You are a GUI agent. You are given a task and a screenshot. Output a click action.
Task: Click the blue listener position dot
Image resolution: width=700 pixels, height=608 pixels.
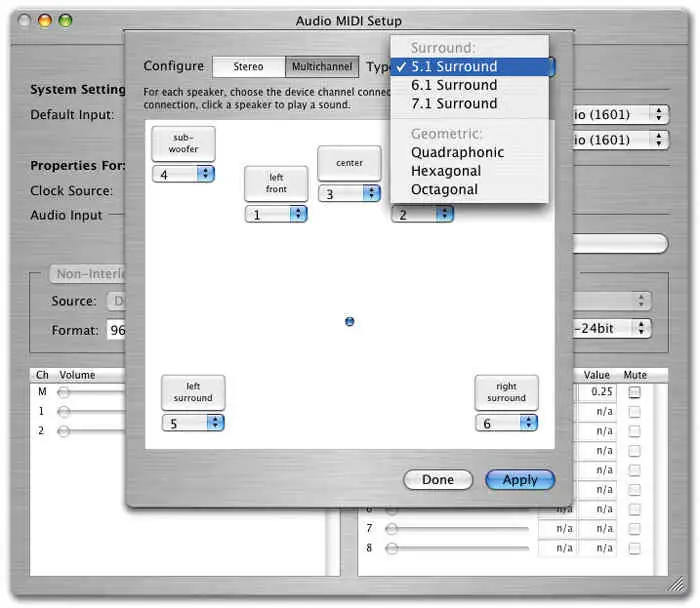tap(349, 321)
